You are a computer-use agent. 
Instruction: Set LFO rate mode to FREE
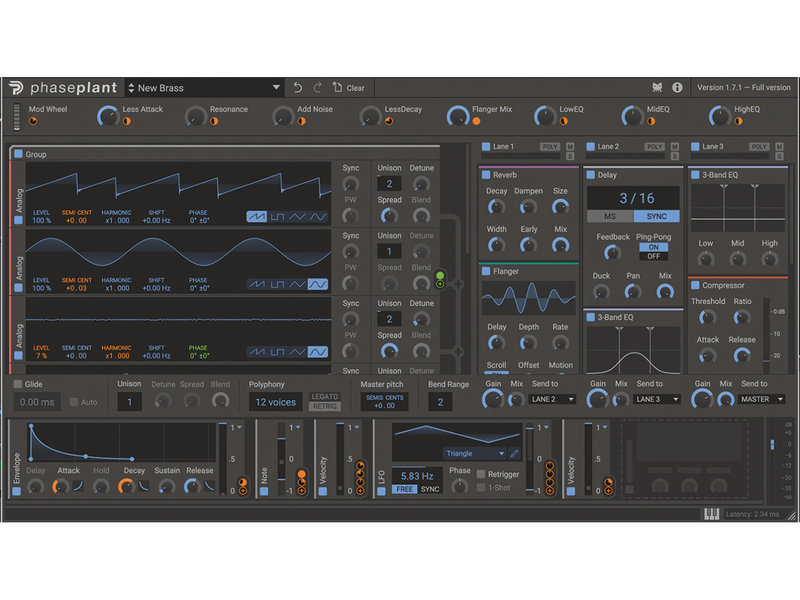(x=405, y=489)
